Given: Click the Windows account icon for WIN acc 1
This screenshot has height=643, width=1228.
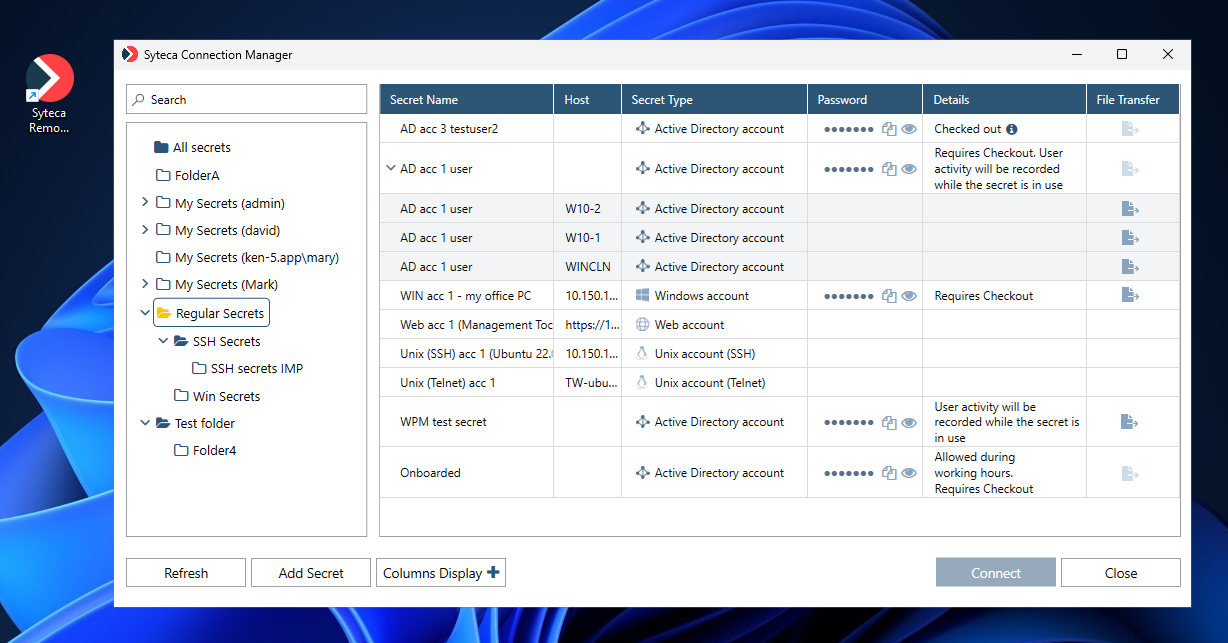Looking at the screenshot, I should (x=643, y=295).
